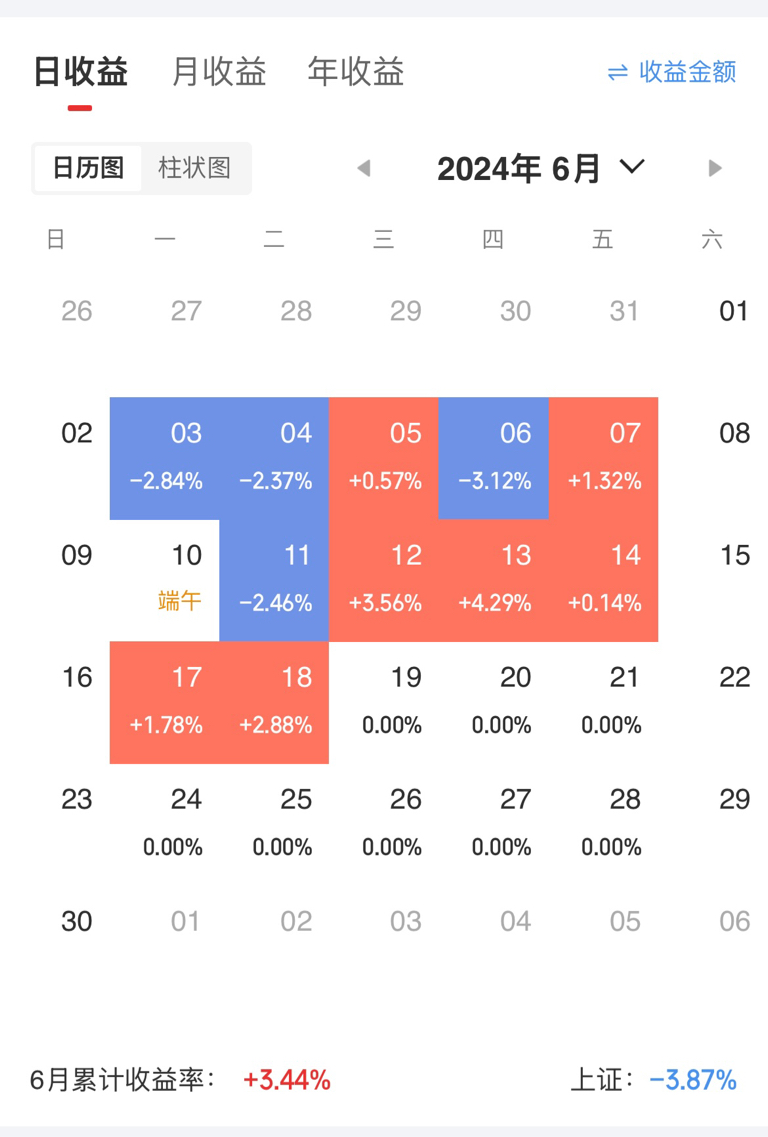Select the 日收益 tab

[80, 72]
